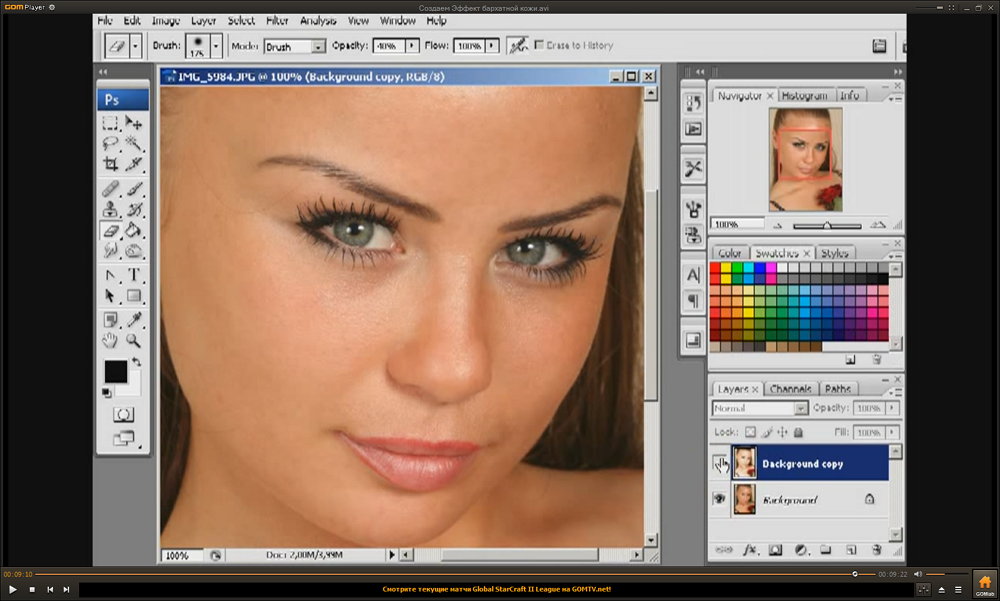This screenshot has height=601, width=1000.
Task: Open the Histogram tab
Action: tap(805, 95)
